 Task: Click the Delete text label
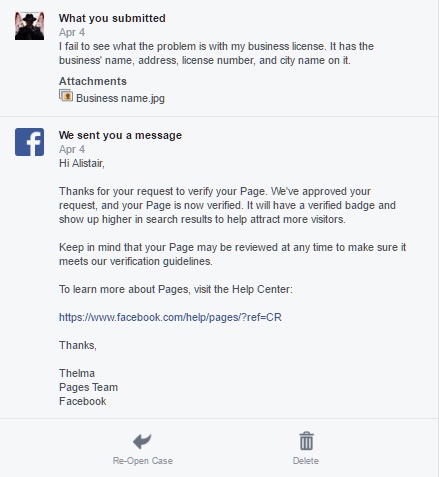pos(306,461)
